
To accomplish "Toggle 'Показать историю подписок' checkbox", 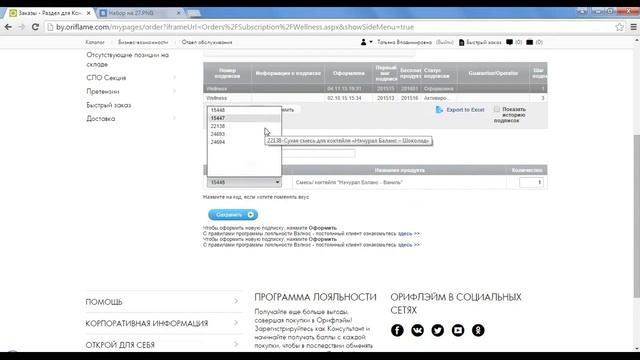I will pos(496,109).
